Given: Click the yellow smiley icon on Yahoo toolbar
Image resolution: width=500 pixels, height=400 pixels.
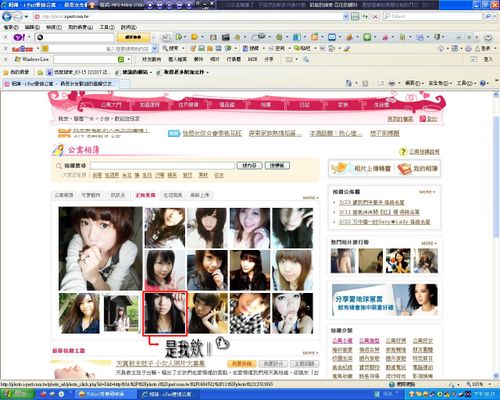Looking at the screenshot, I should tap(194, 37).
